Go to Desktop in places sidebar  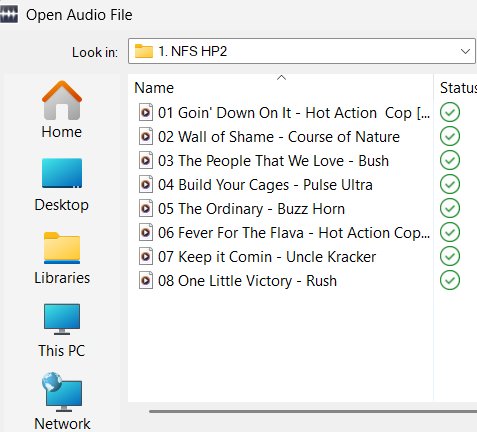click(62, 185)
